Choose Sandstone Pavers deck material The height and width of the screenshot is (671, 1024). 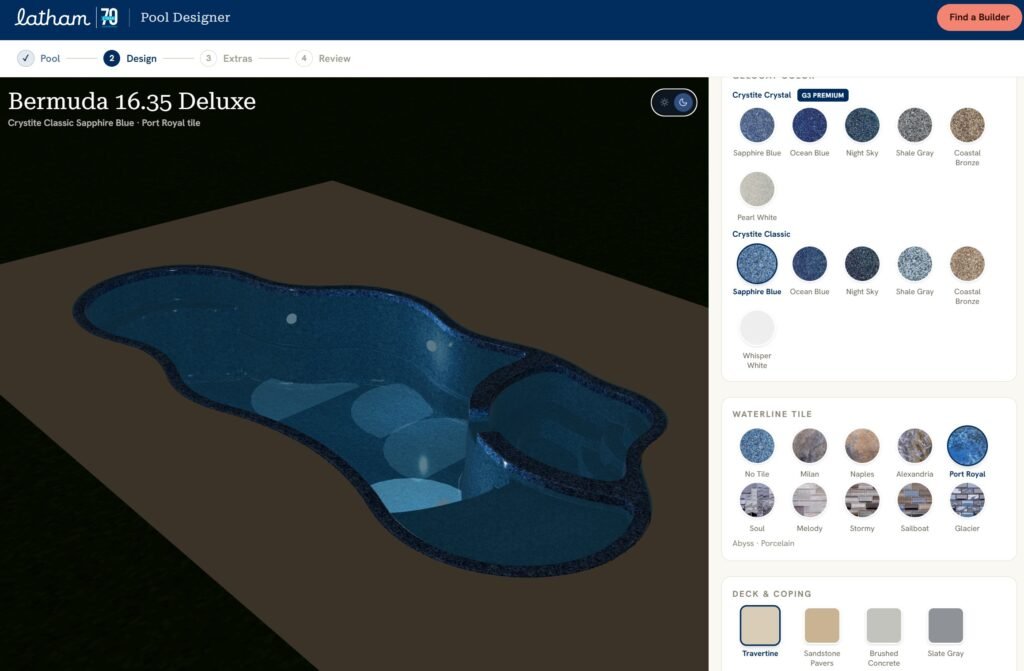[x=822, y=625]
